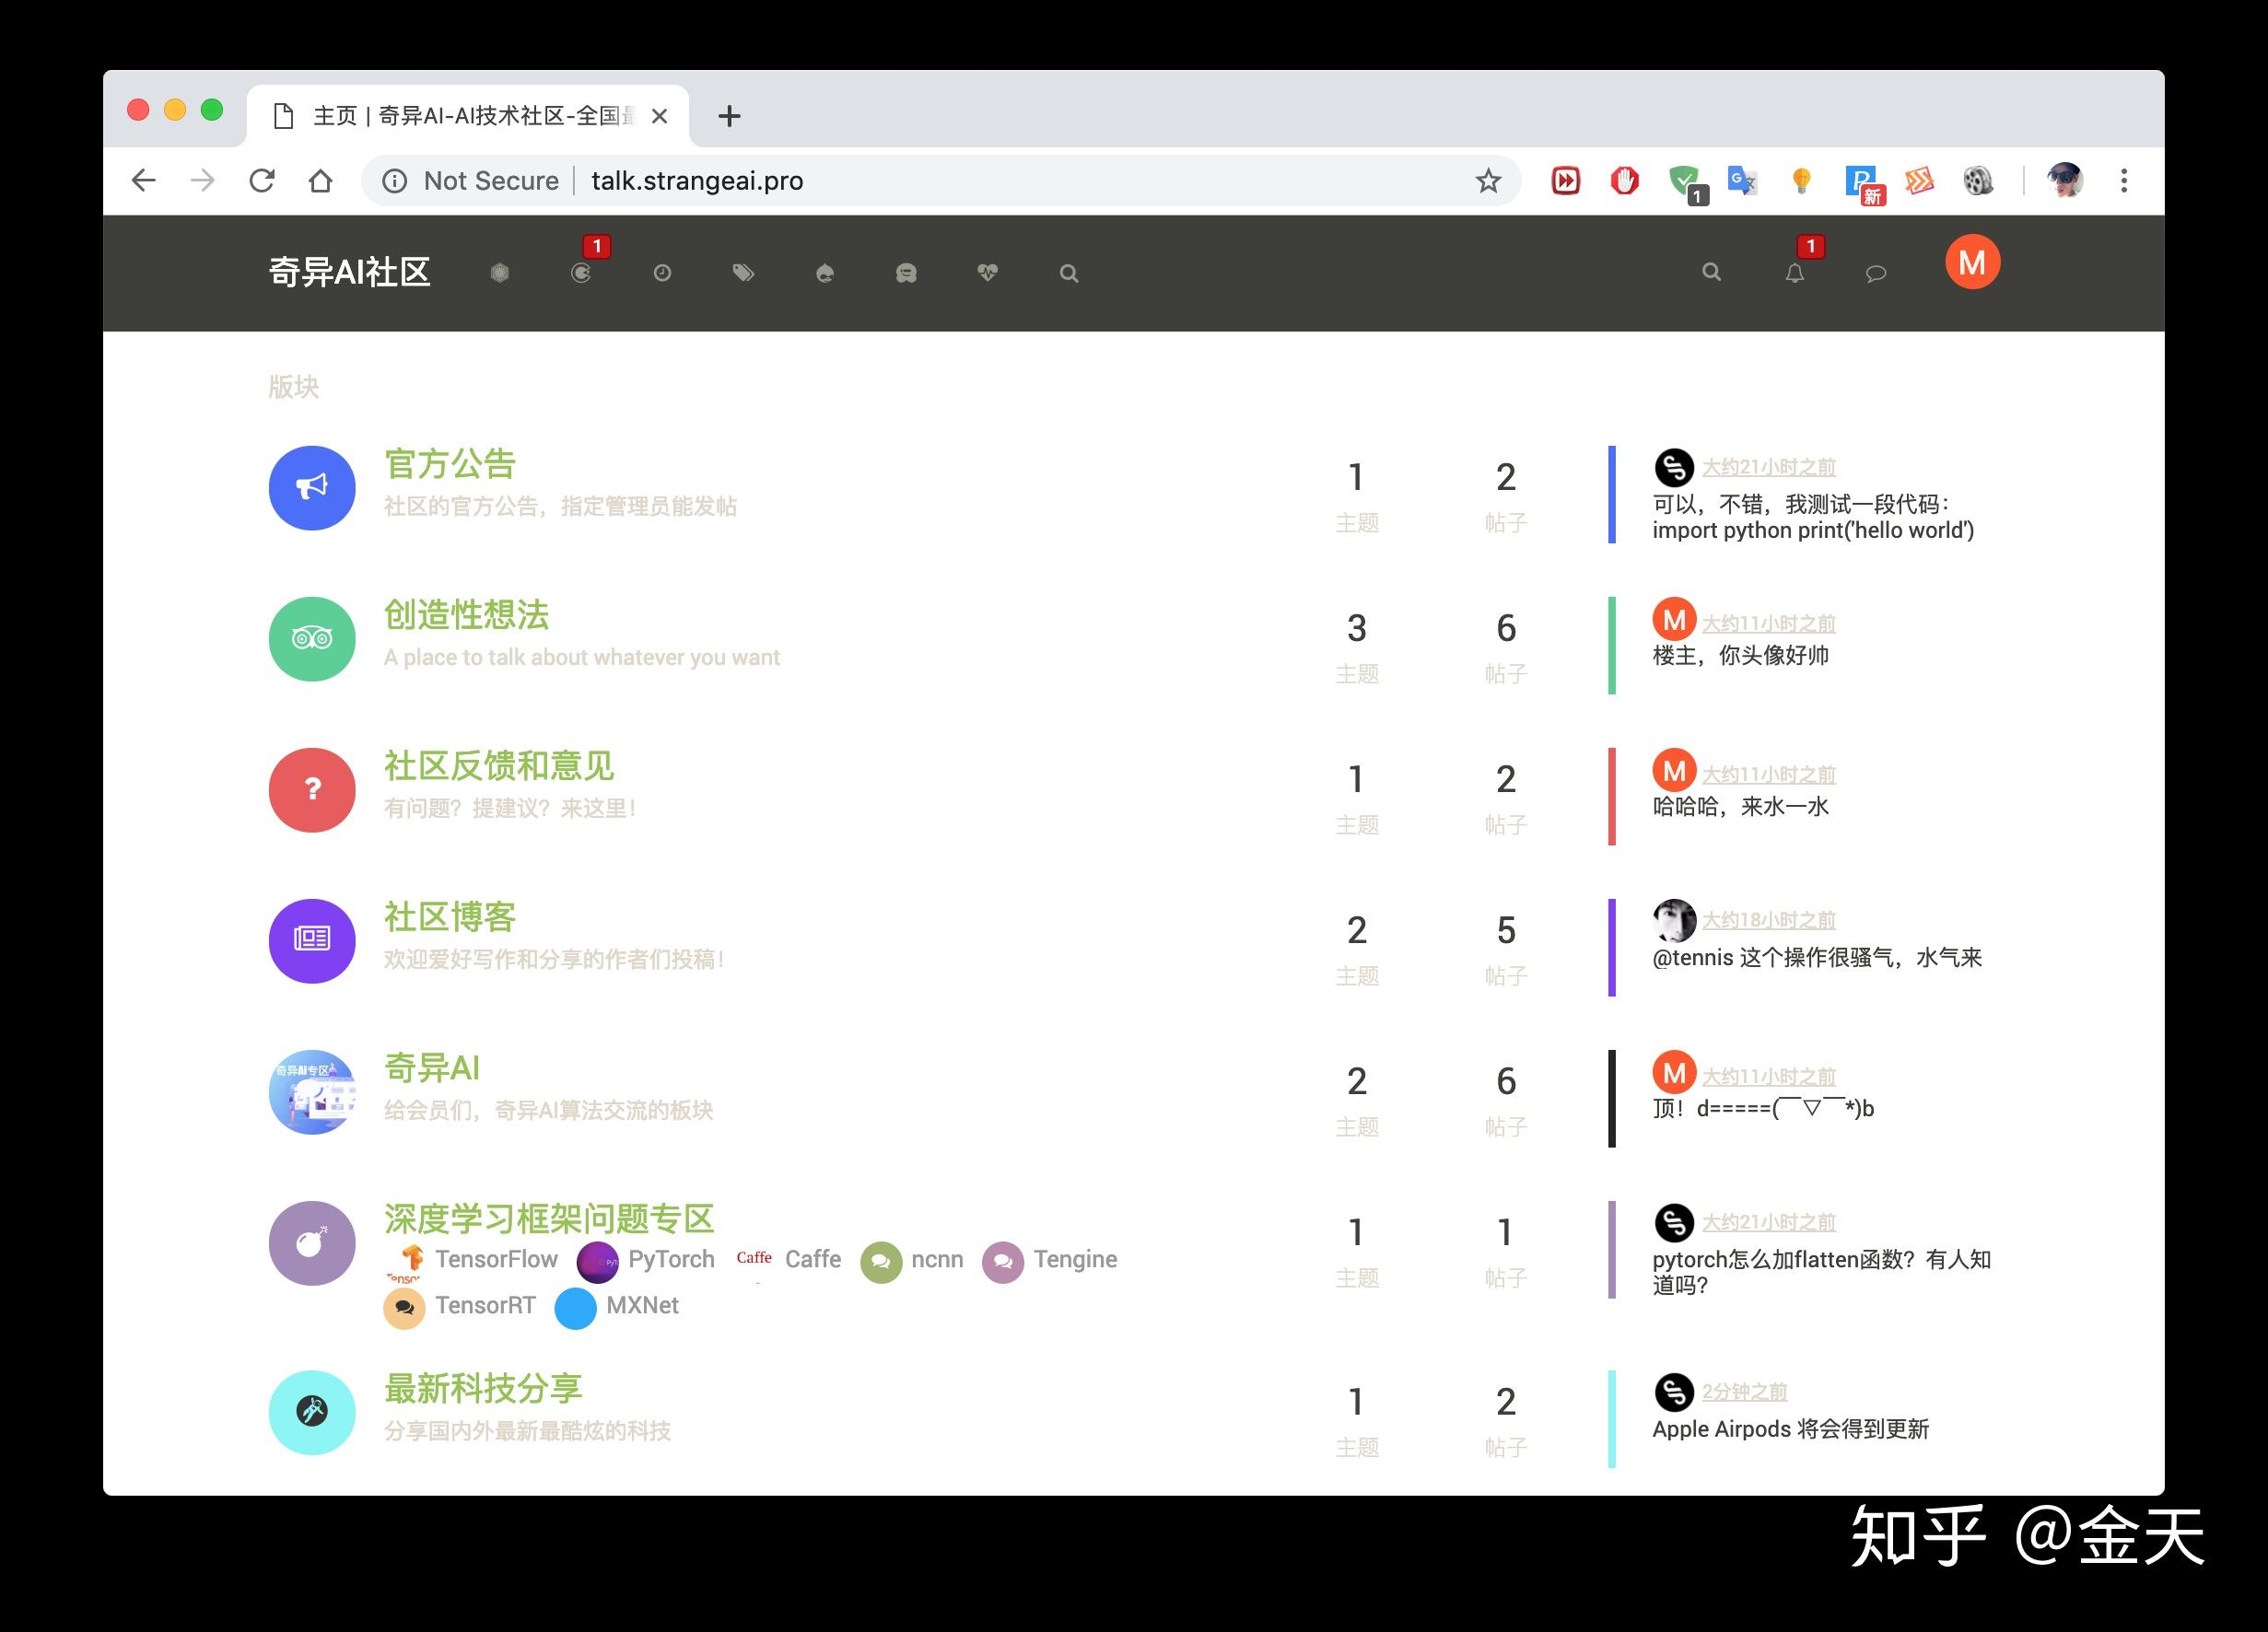Open the Chrome three-dot menu
2268x1632 pixels.
[2124, 180]
